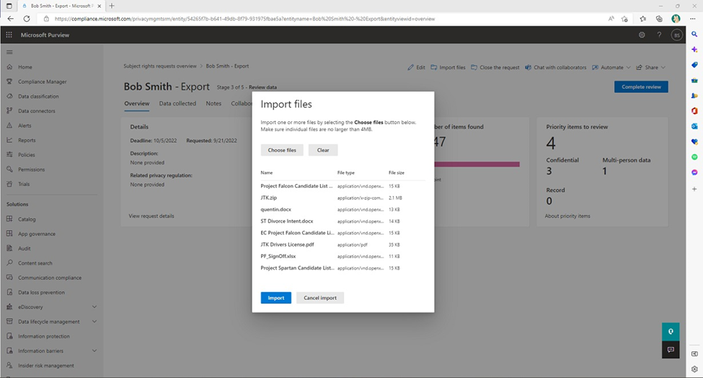703x378 pixels.
Task: Select quentin.docx file row
Action: point(343,209)
